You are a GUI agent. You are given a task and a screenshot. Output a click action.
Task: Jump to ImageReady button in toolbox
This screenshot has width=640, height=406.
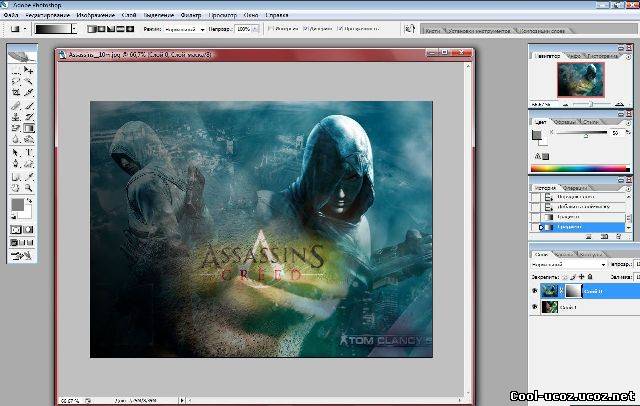tap(22, 256)
